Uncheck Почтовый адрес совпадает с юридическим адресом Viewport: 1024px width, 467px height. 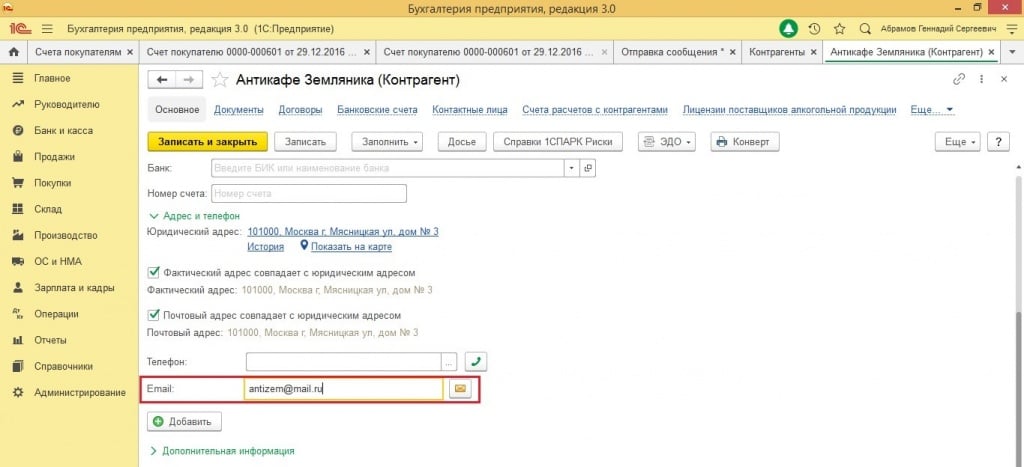pyautogui.click(x=154, y=315)
